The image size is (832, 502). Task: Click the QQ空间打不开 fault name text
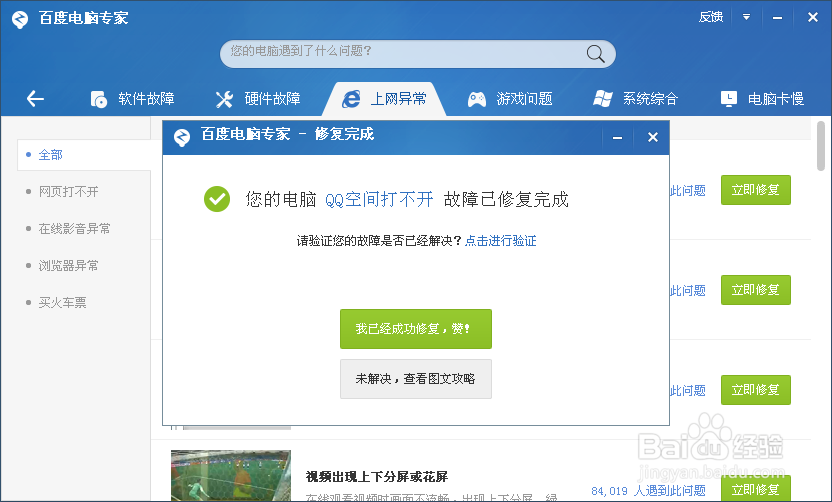(x=379, y=200)
